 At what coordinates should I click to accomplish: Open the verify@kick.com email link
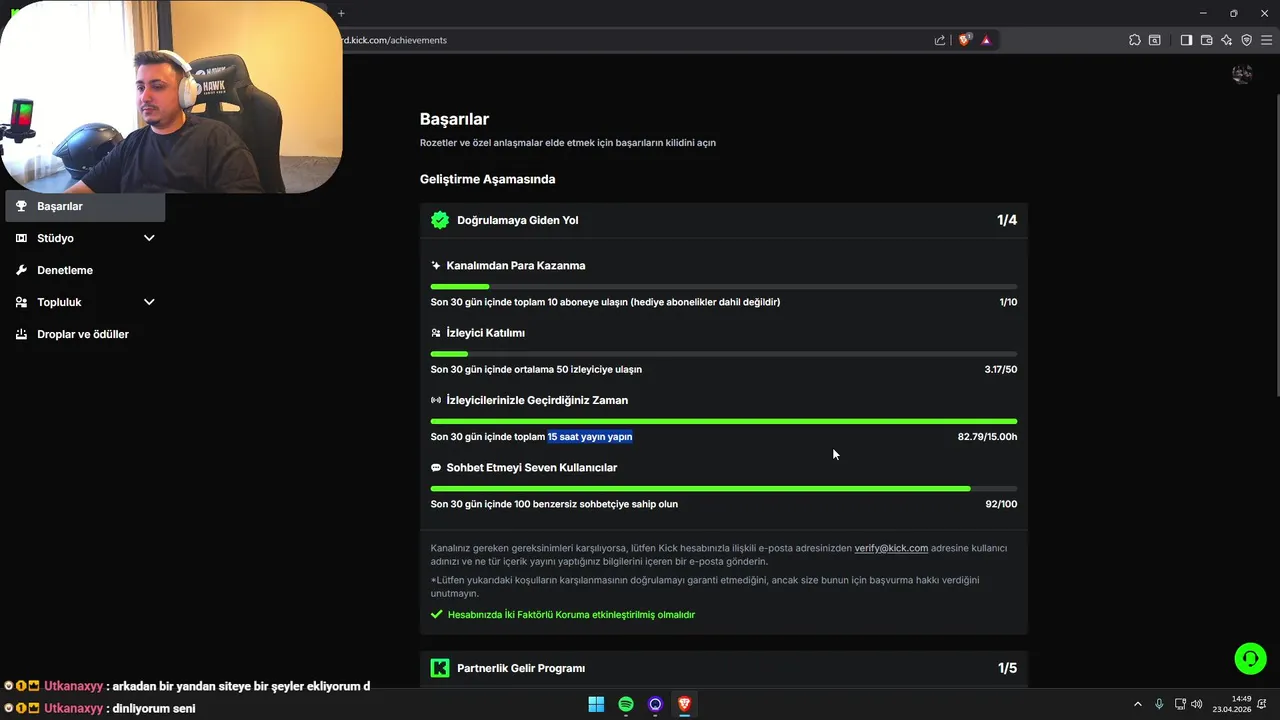(891, 548)
